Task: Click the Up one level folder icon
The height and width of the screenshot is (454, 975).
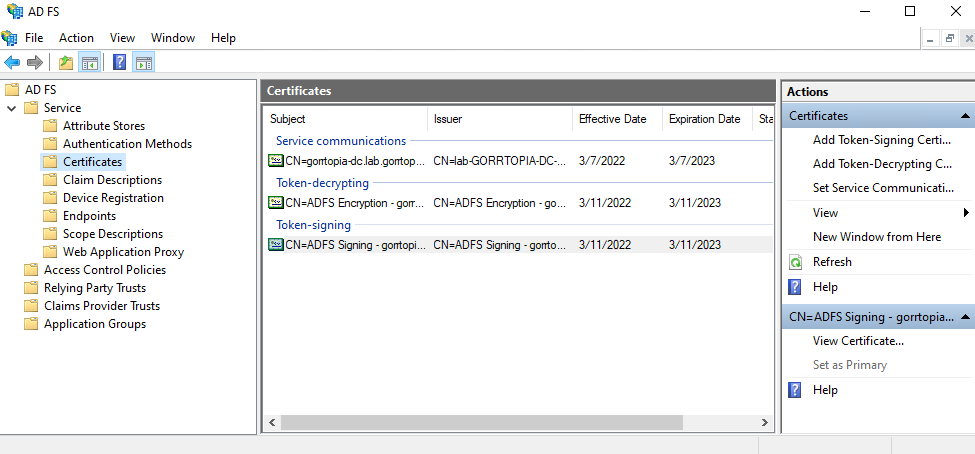Action: click(x=66, y=62)
